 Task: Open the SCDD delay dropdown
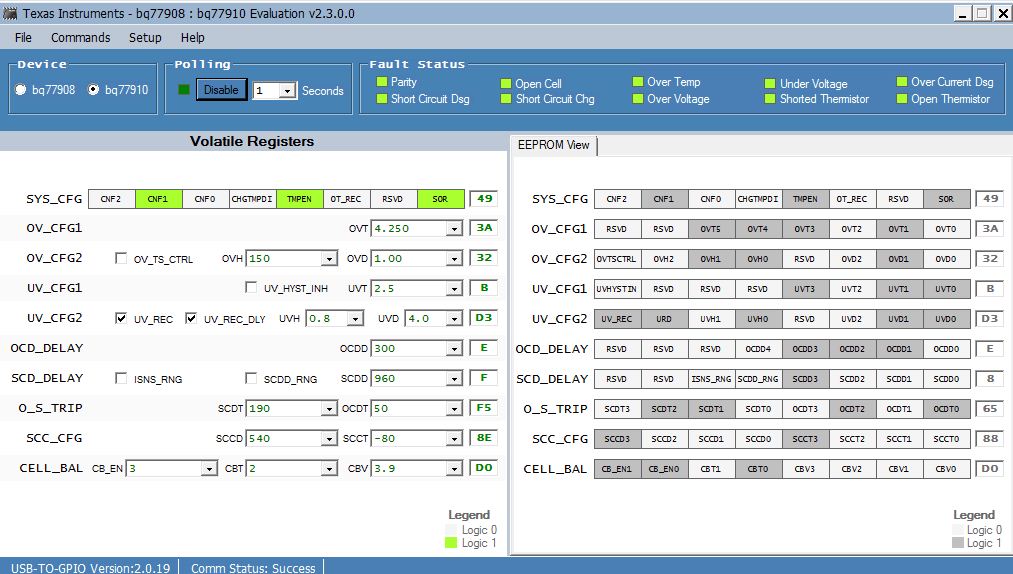(x=454, y=379)
